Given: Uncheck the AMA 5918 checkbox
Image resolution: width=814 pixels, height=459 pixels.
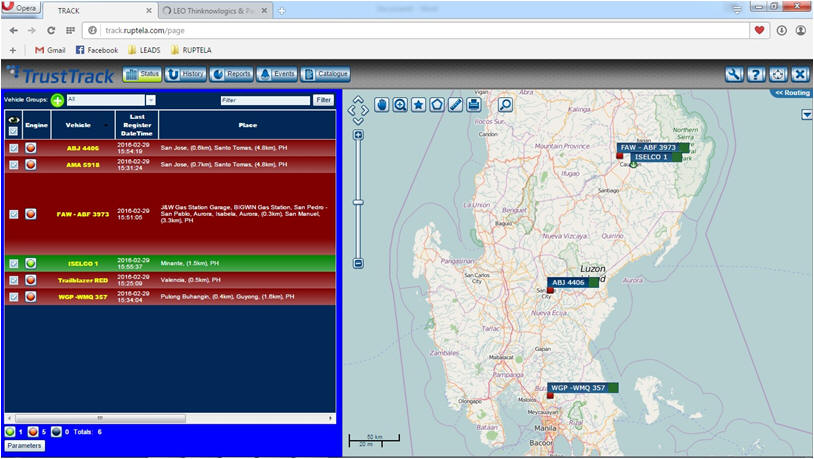Looking at the screenshot, I should click(x=13, y=165).
